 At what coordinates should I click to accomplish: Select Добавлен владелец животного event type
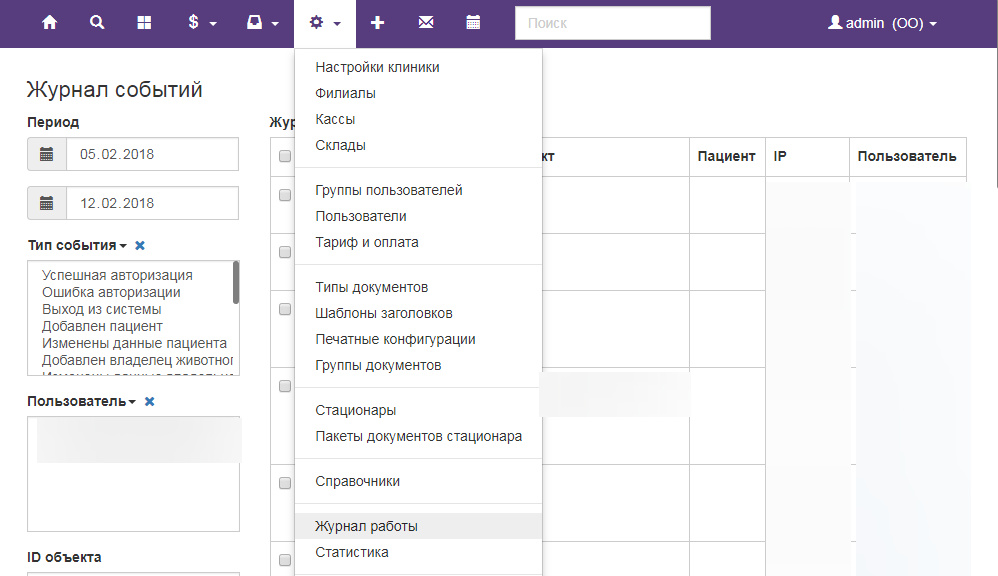pyautogui.click(x=137, y=360)
